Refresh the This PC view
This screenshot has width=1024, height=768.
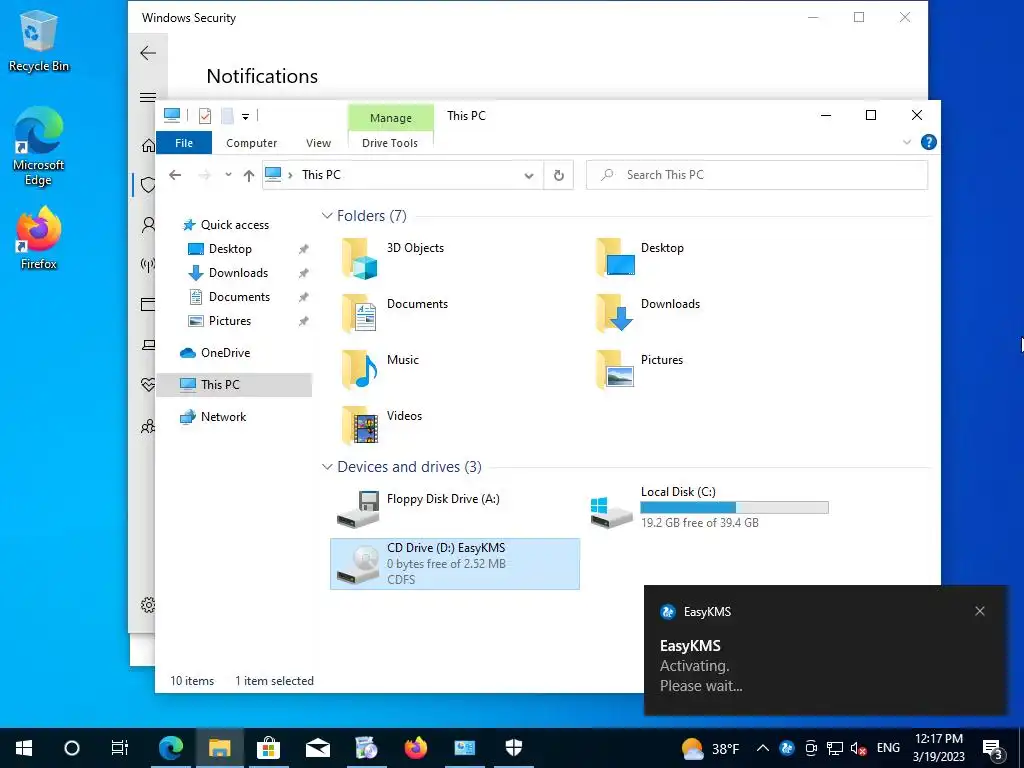[x=558, y=175]
